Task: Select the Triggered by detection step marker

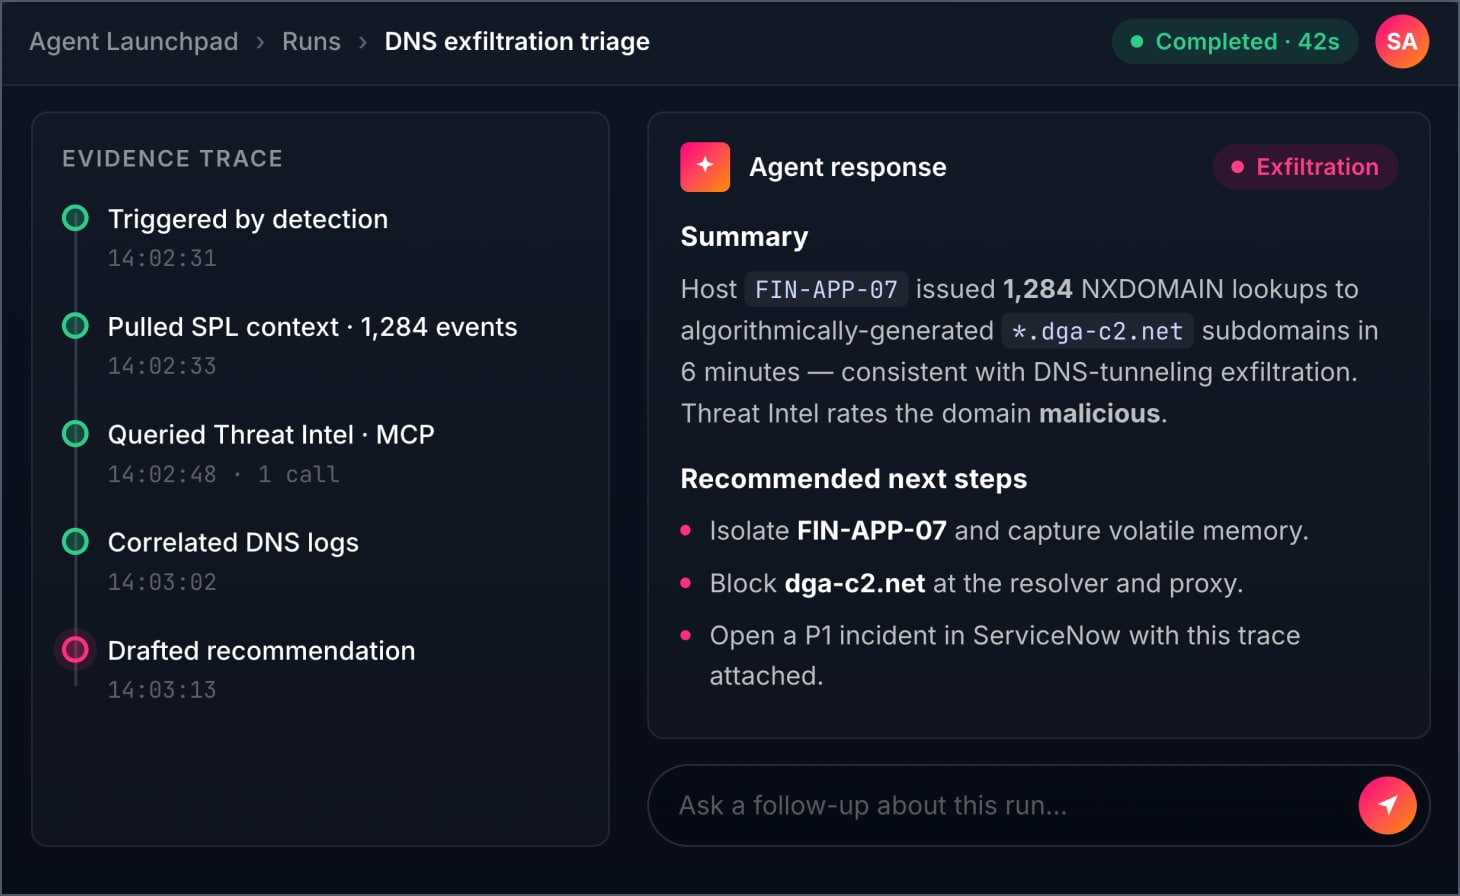Action: pos(75,218)
